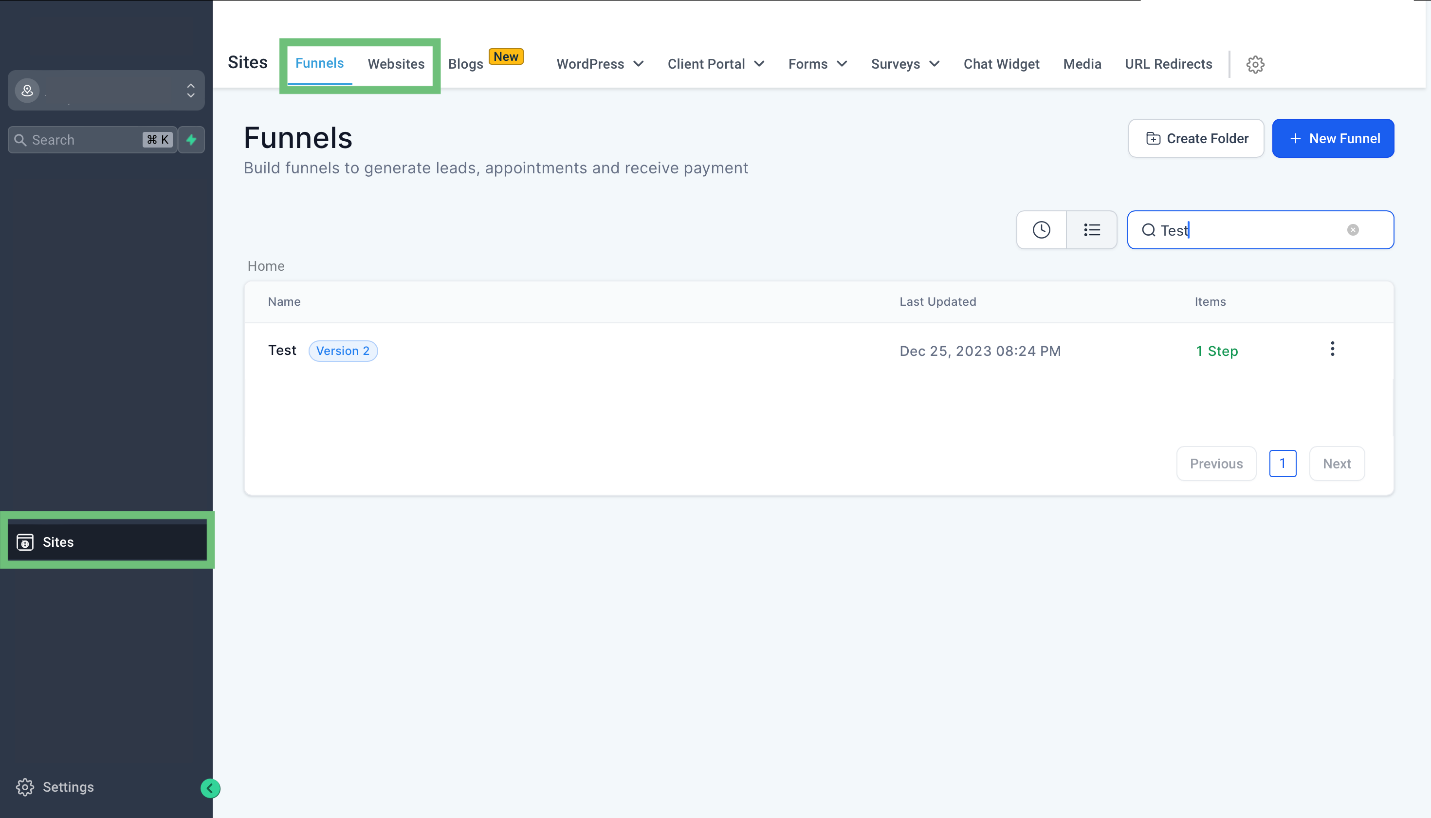Expand the Forms dropdown menu

click(817, 64)
